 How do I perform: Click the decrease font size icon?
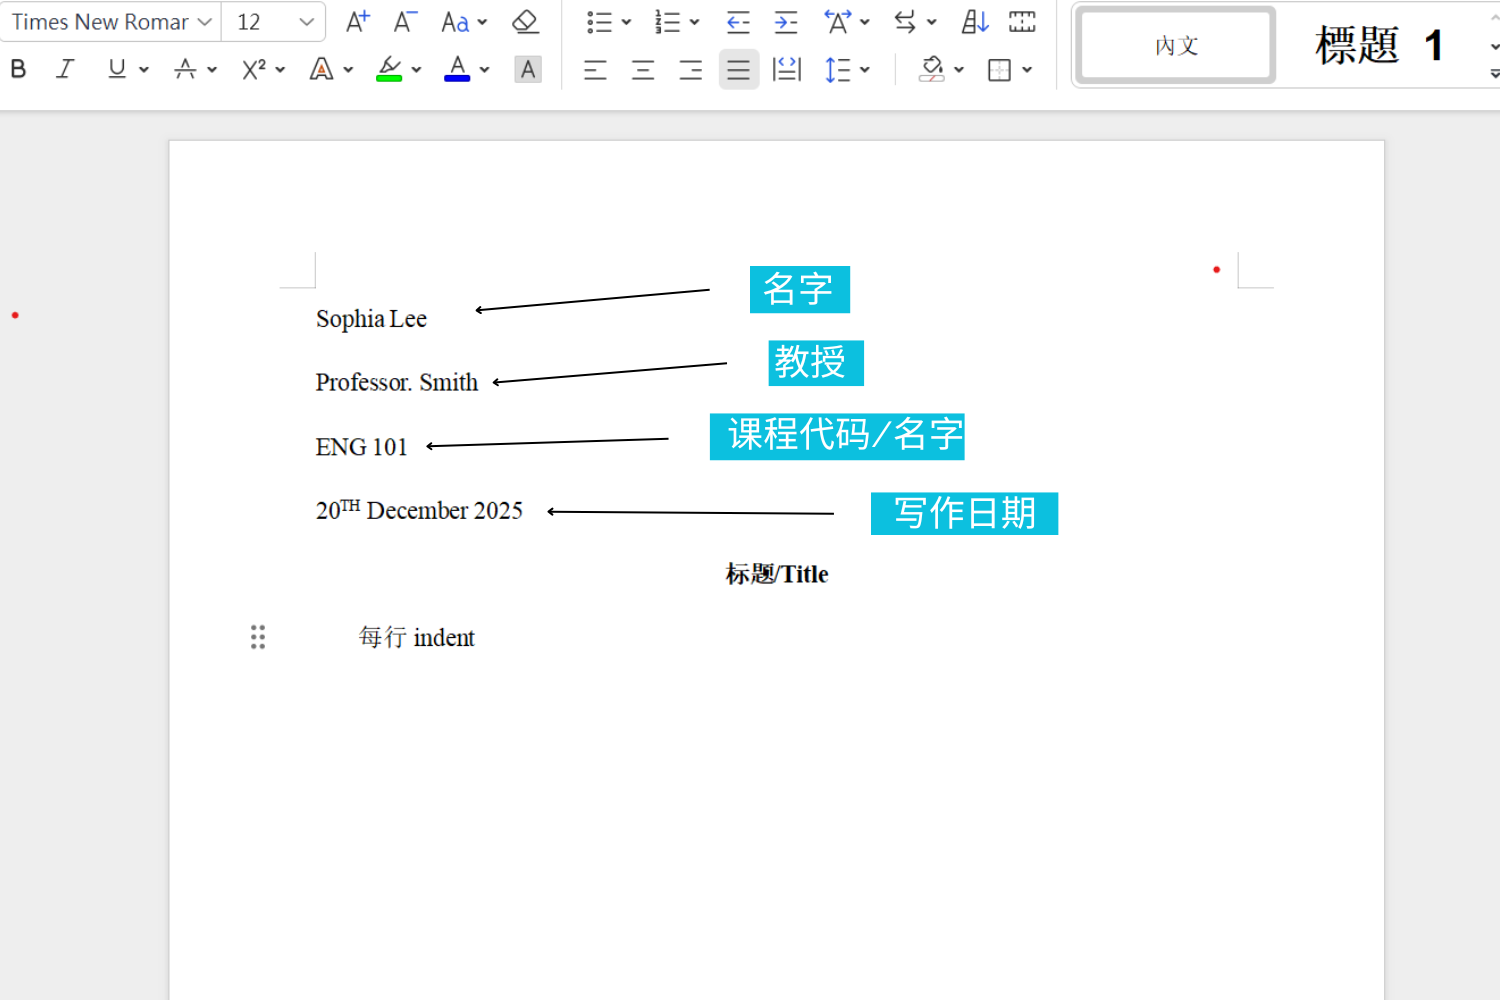click(x=404, y=22)
